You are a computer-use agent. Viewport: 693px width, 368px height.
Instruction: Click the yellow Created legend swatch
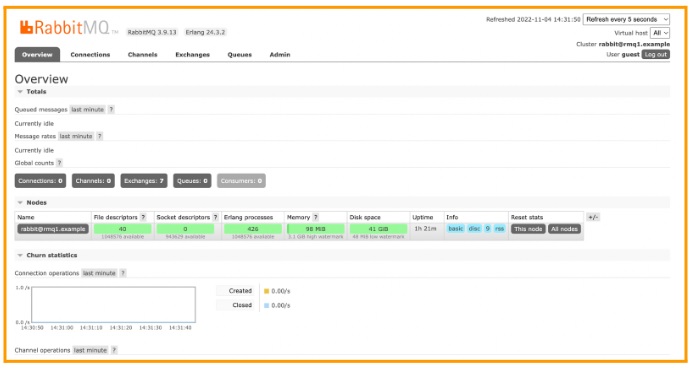(267, 291)
